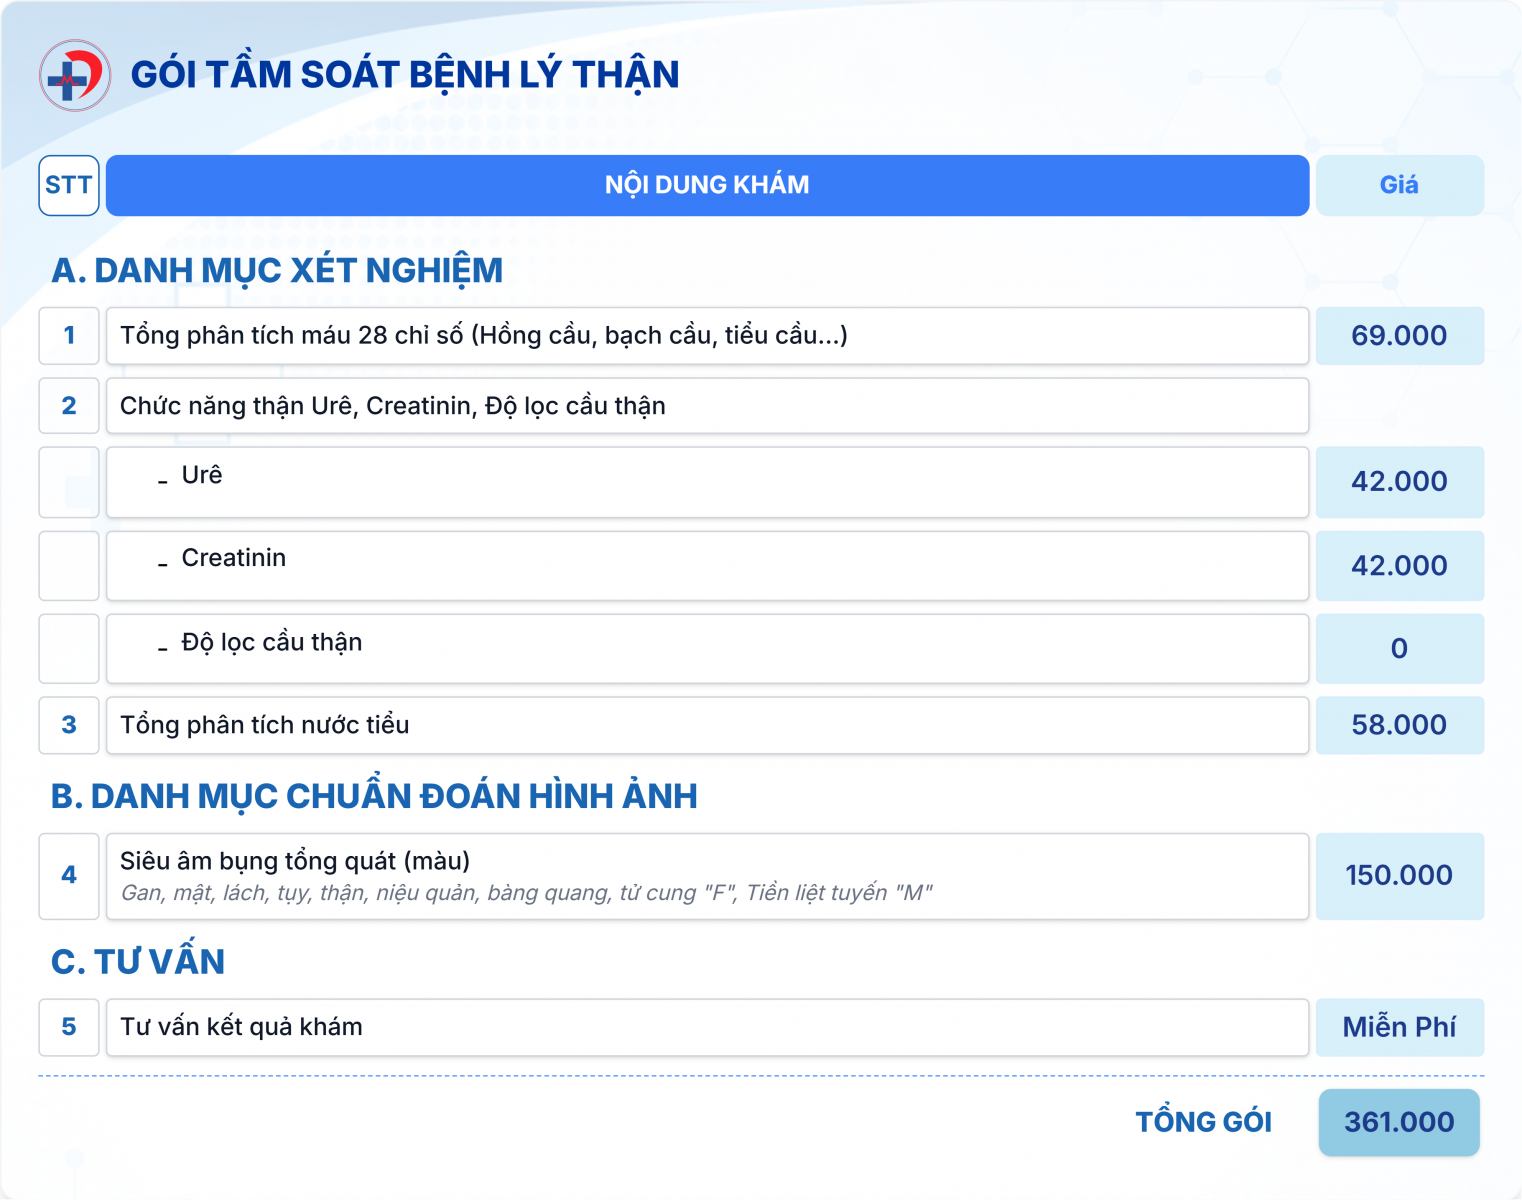The width and height of the screenshot is (1522, 1200).
Task: Click the Urê sub-item row
Action: click(x=707, y=482)
